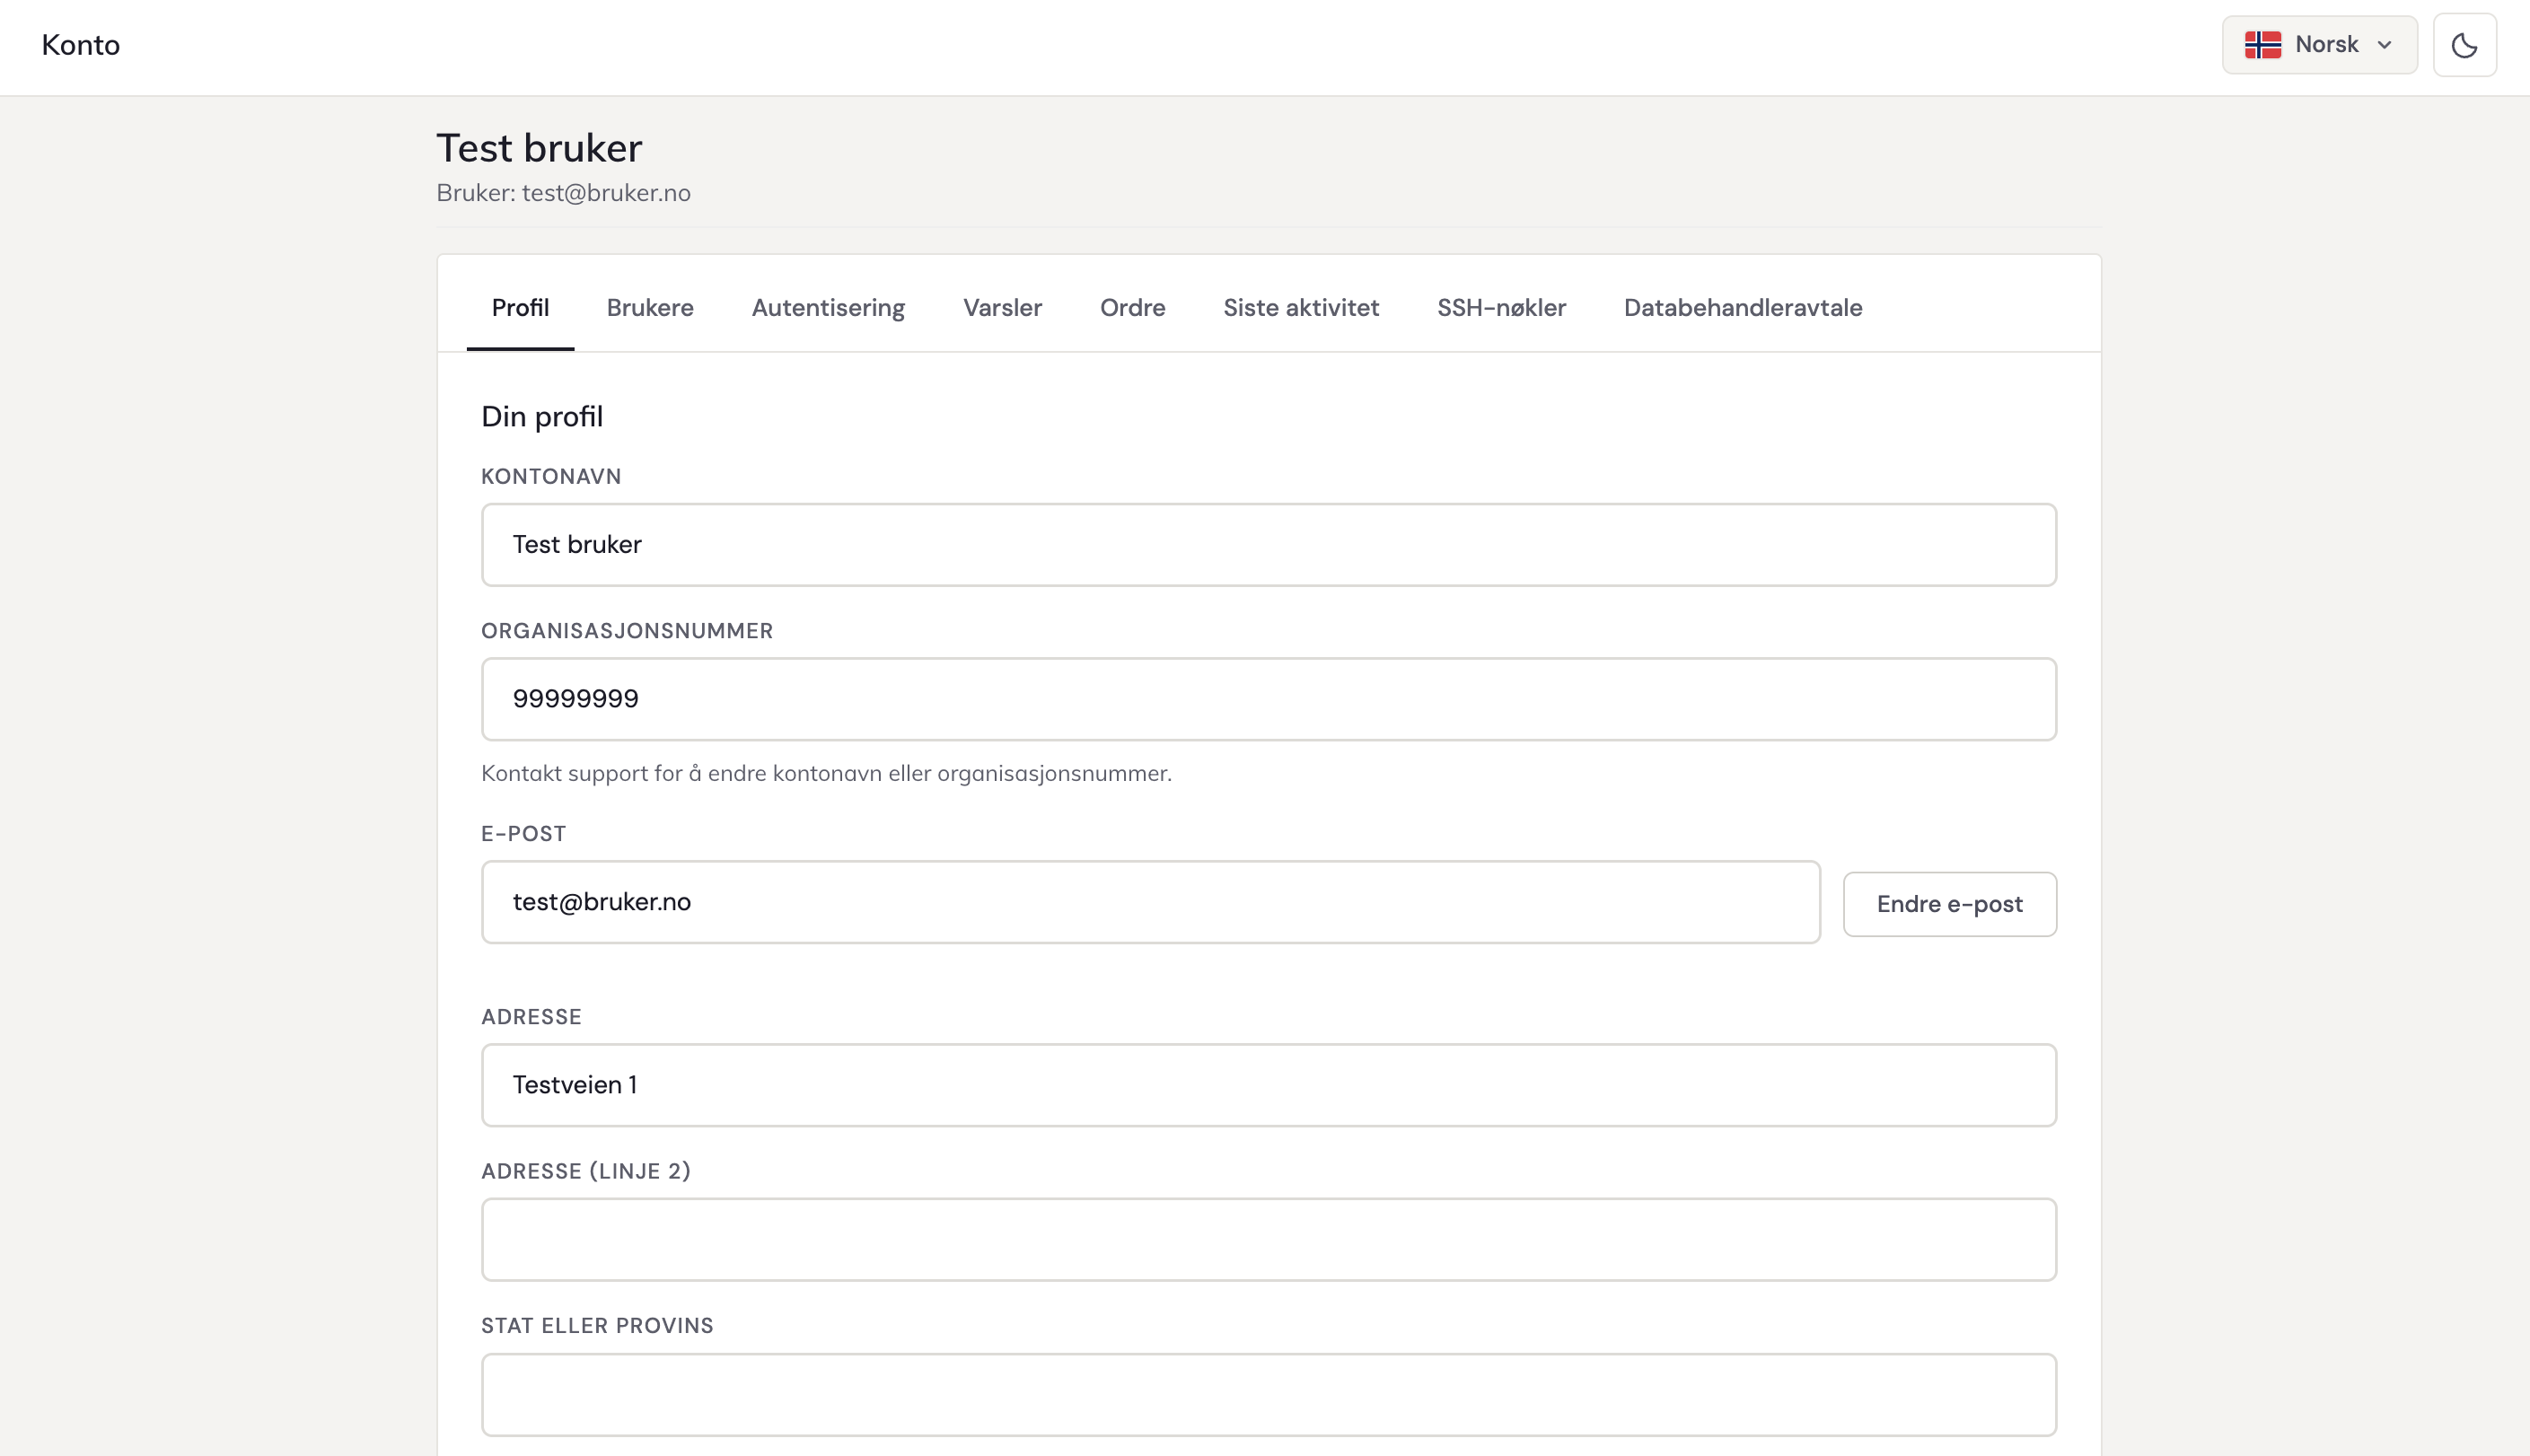
Task: Click the chevron next to Norsk
Action: pyautogui.click(x=2384, y=45)
